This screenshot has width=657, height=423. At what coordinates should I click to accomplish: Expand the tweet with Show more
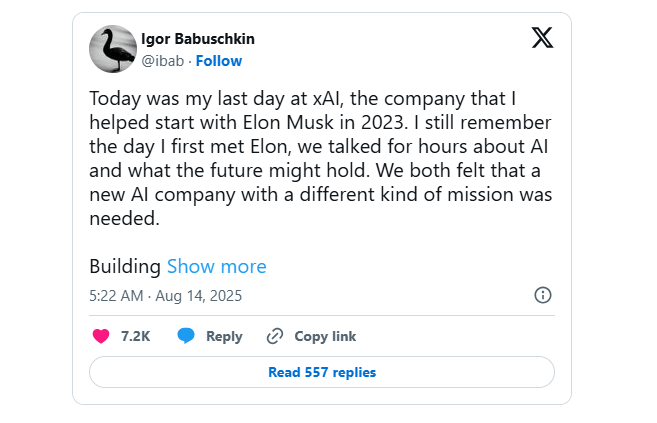point(216,266)
